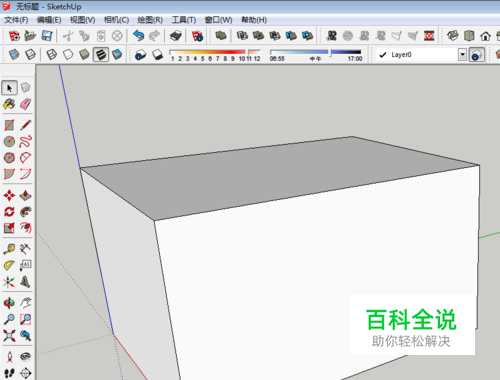Choose the filled Pie tool
Image resolution: width=500 pixels, height=380 pixels.
coord(9,174)
